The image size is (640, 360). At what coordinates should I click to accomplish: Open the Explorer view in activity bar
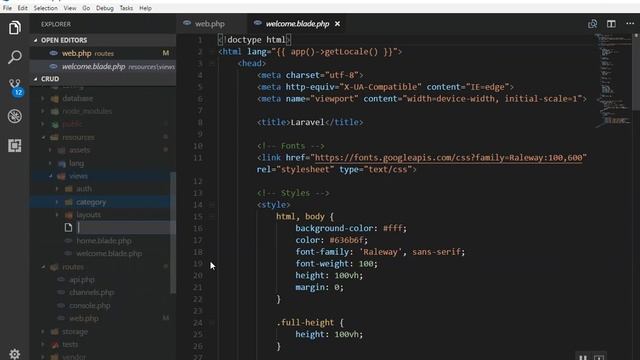click(15, 28)
